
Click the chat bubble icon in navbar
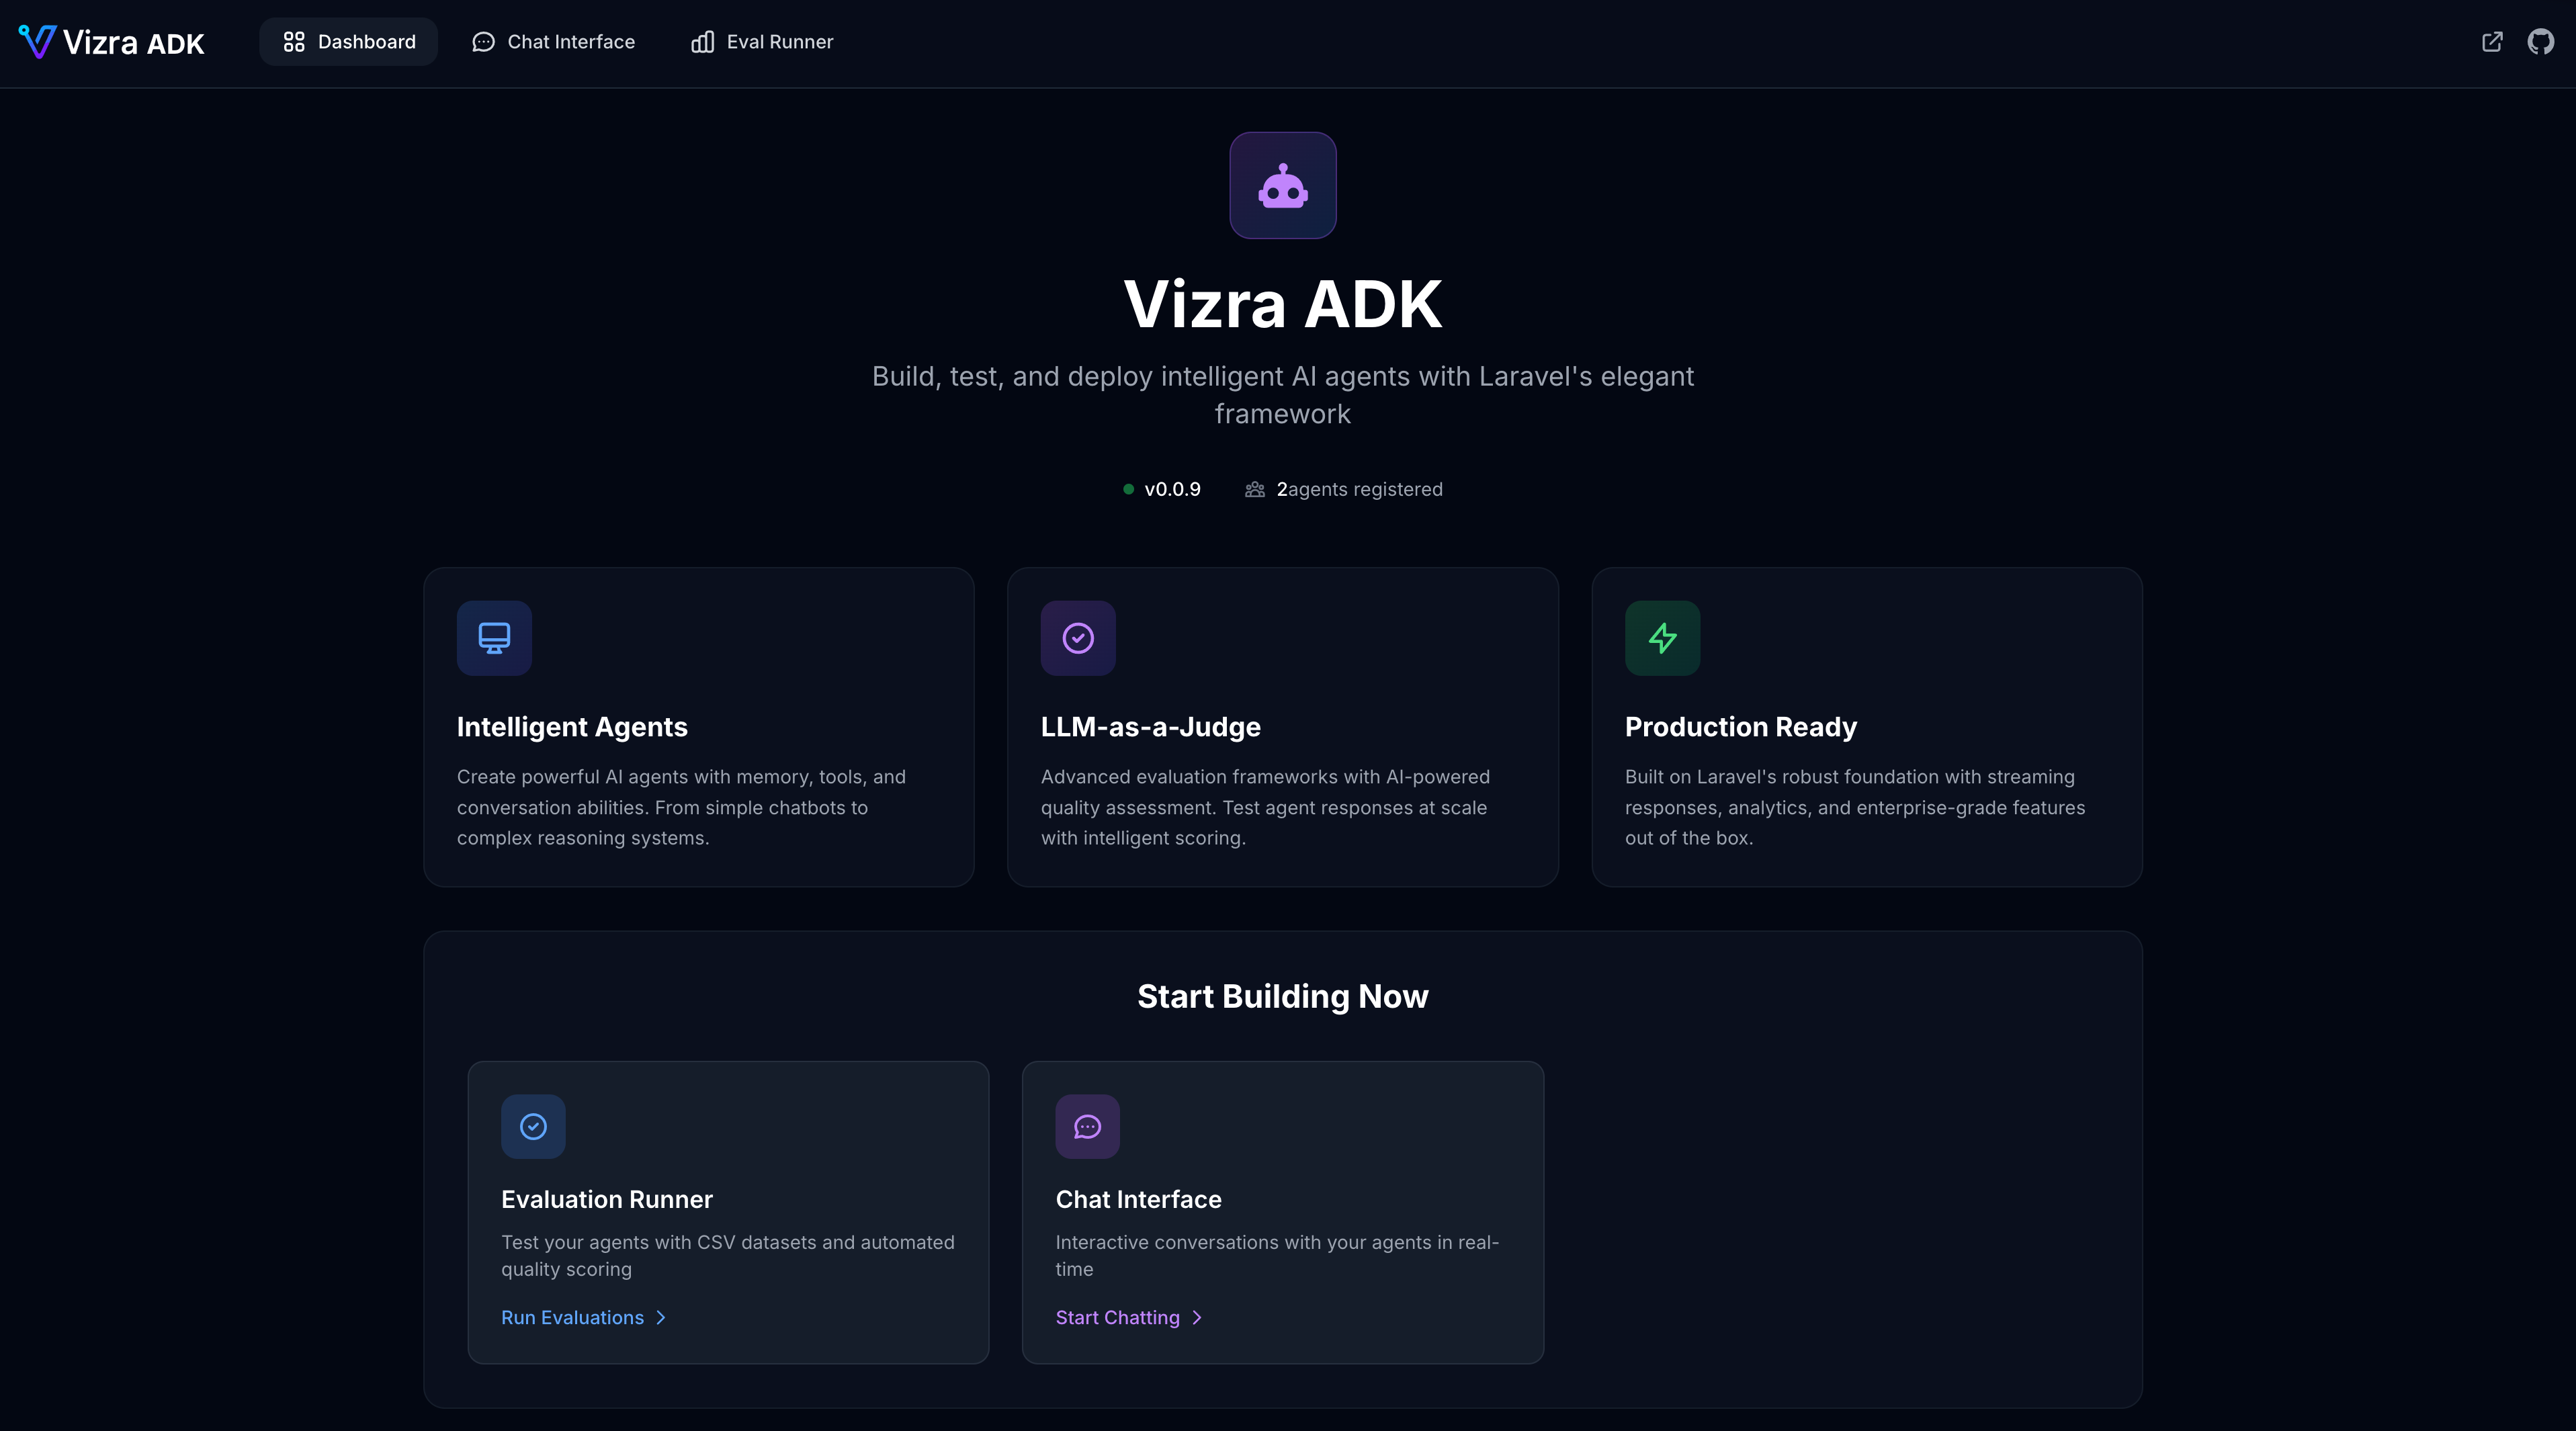(x=483, y=42)
